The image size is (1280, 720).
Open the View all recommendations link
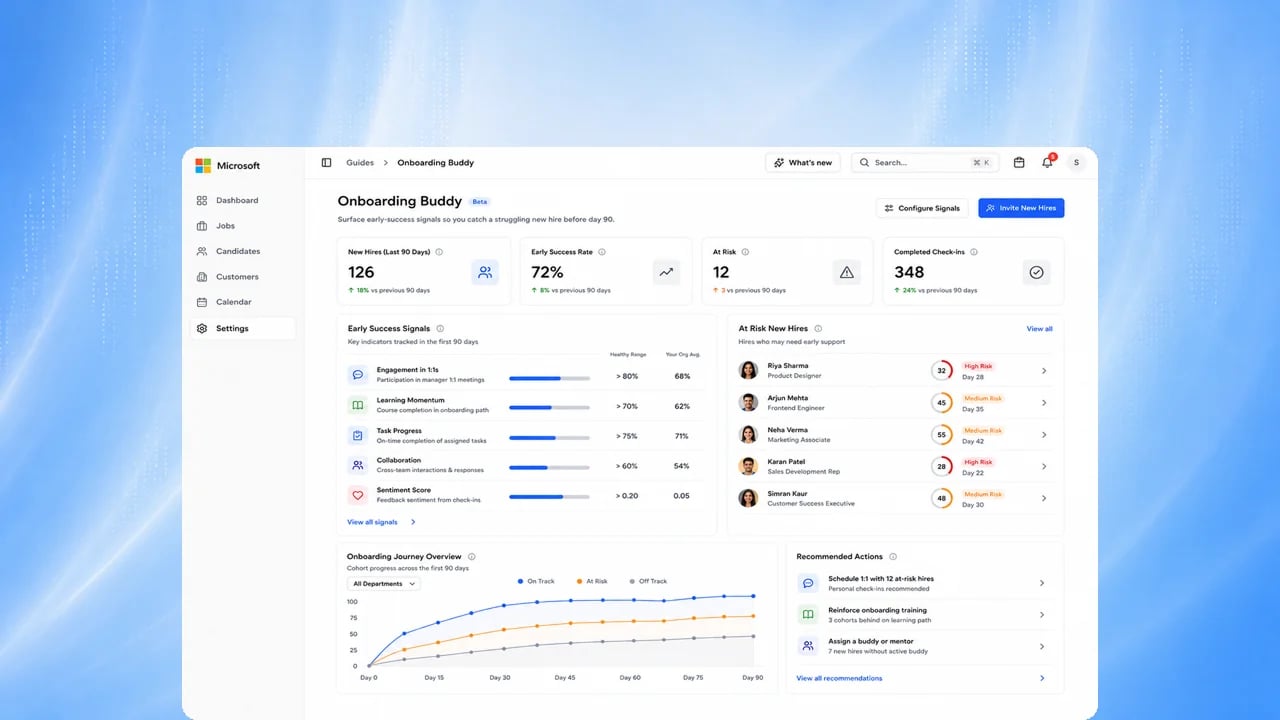tap(839, 678)
